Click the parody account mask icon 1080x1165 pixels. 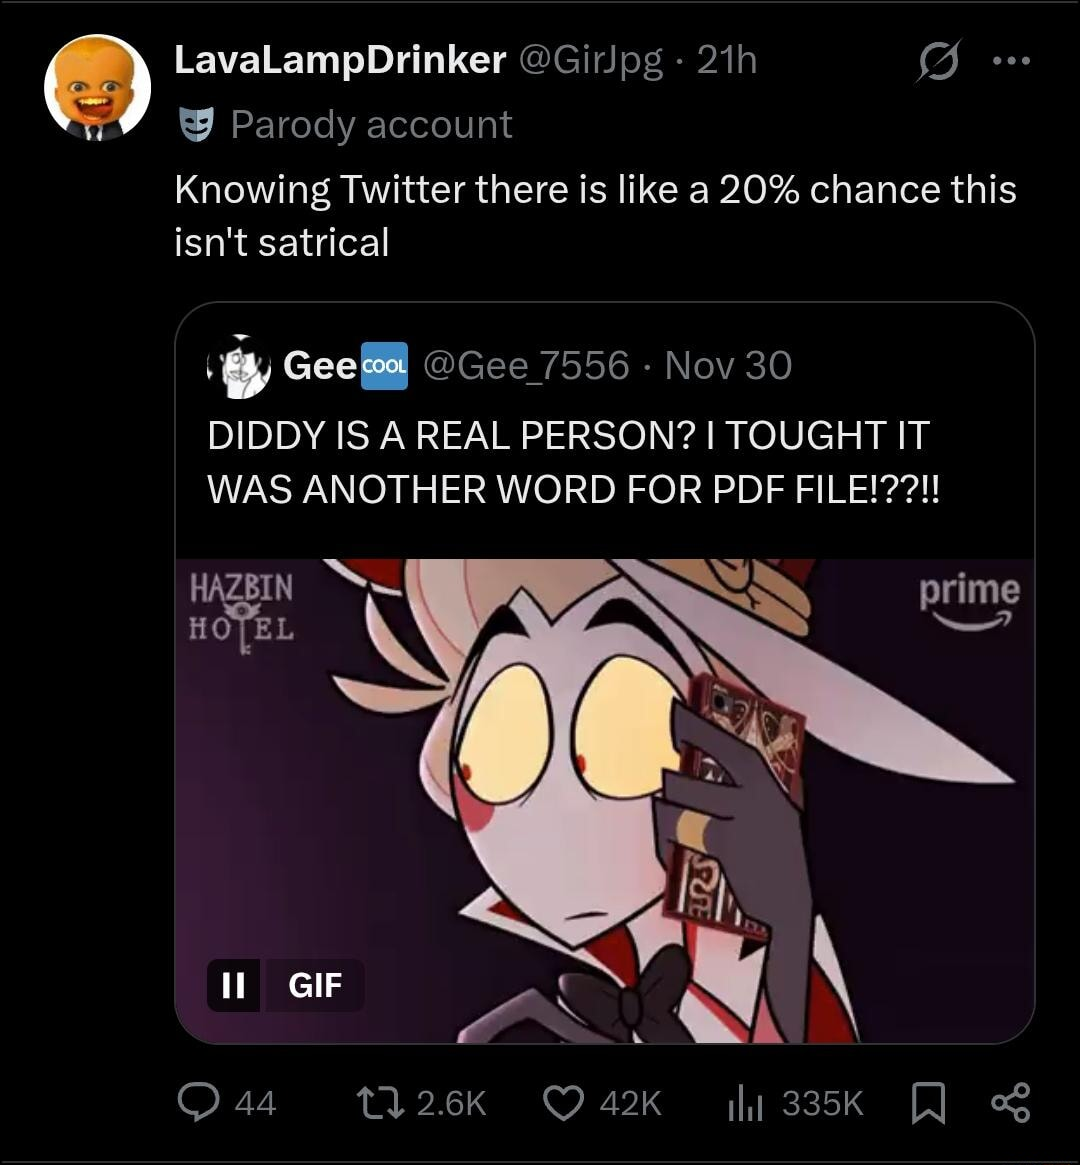(x=198, y=123)
